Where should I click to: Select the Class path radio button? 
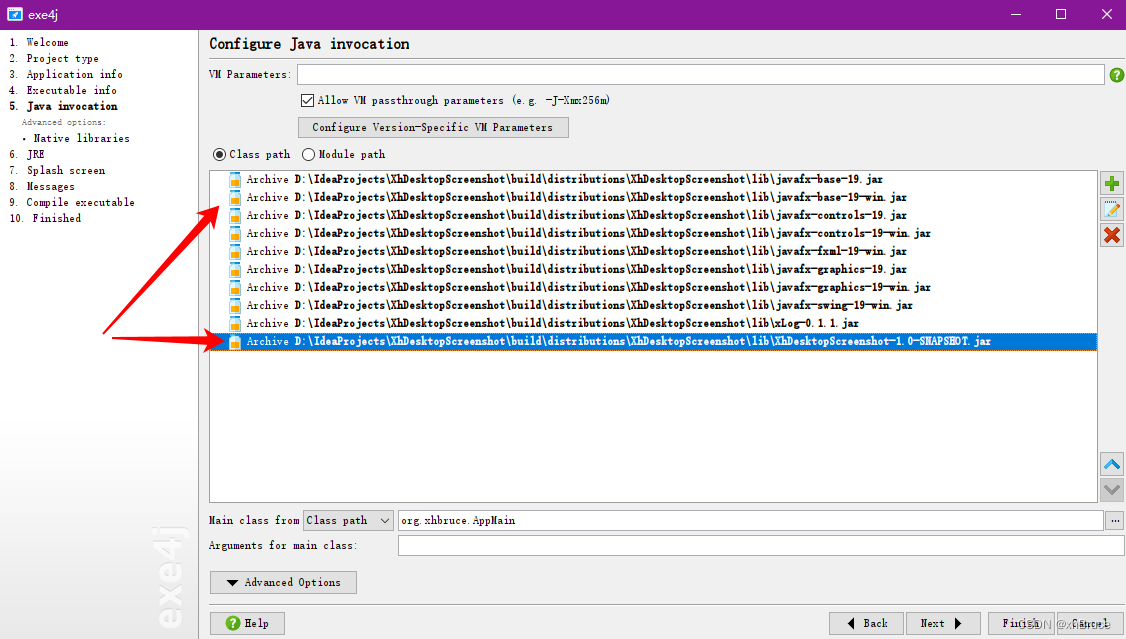pos(218,154)
